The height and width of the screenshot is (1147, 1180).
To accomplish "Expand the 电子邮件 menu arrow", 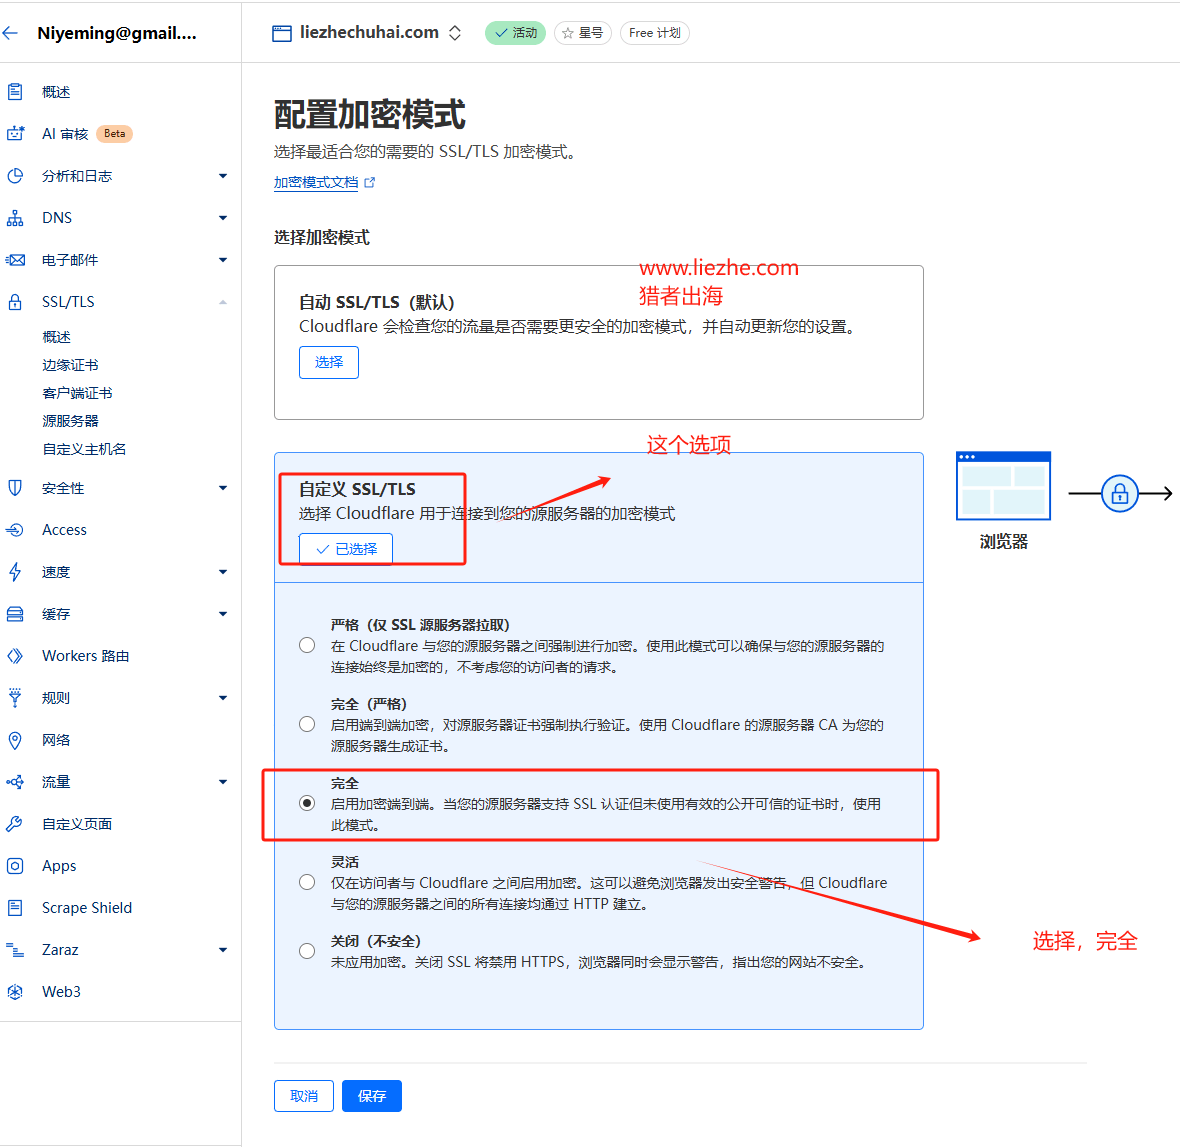I will pyautogui.click(x=223, y=260).
